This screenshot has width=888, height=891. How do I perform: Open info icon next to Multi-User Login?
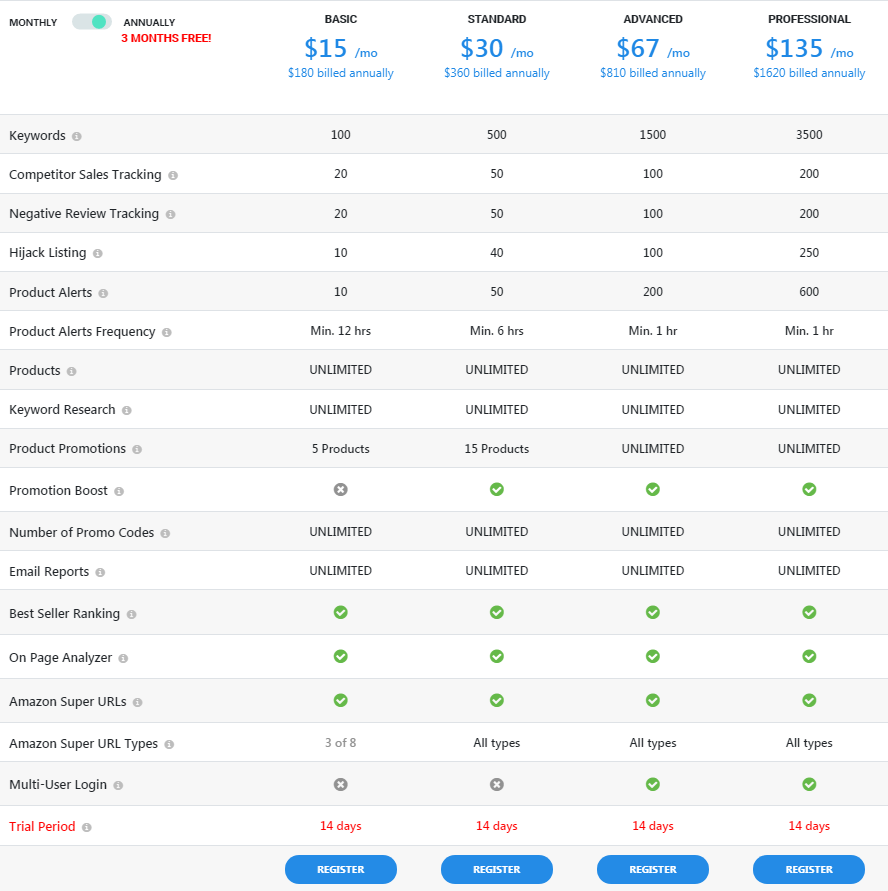118,785
